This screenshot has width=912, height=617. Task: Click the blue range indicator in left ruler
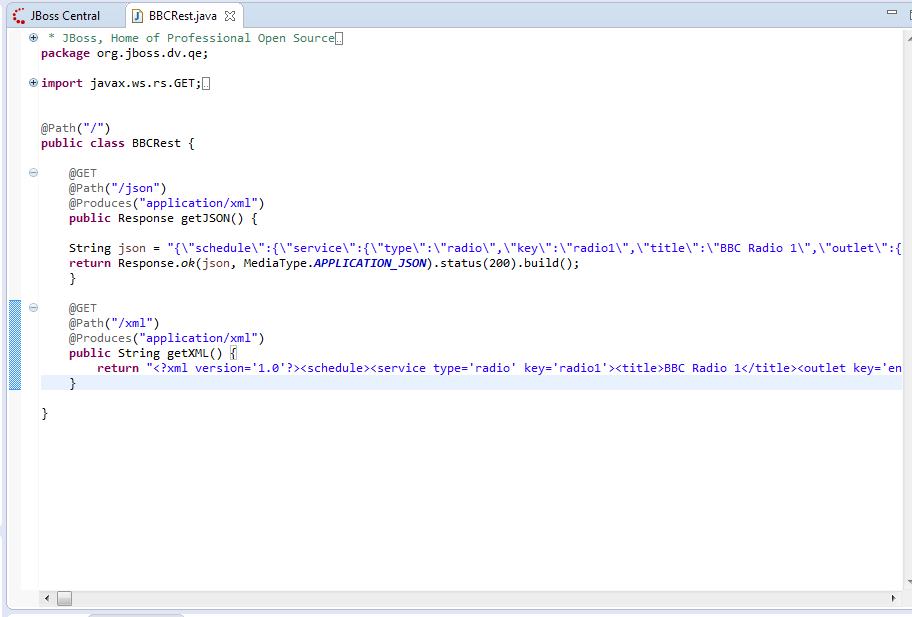coord(15,345)
